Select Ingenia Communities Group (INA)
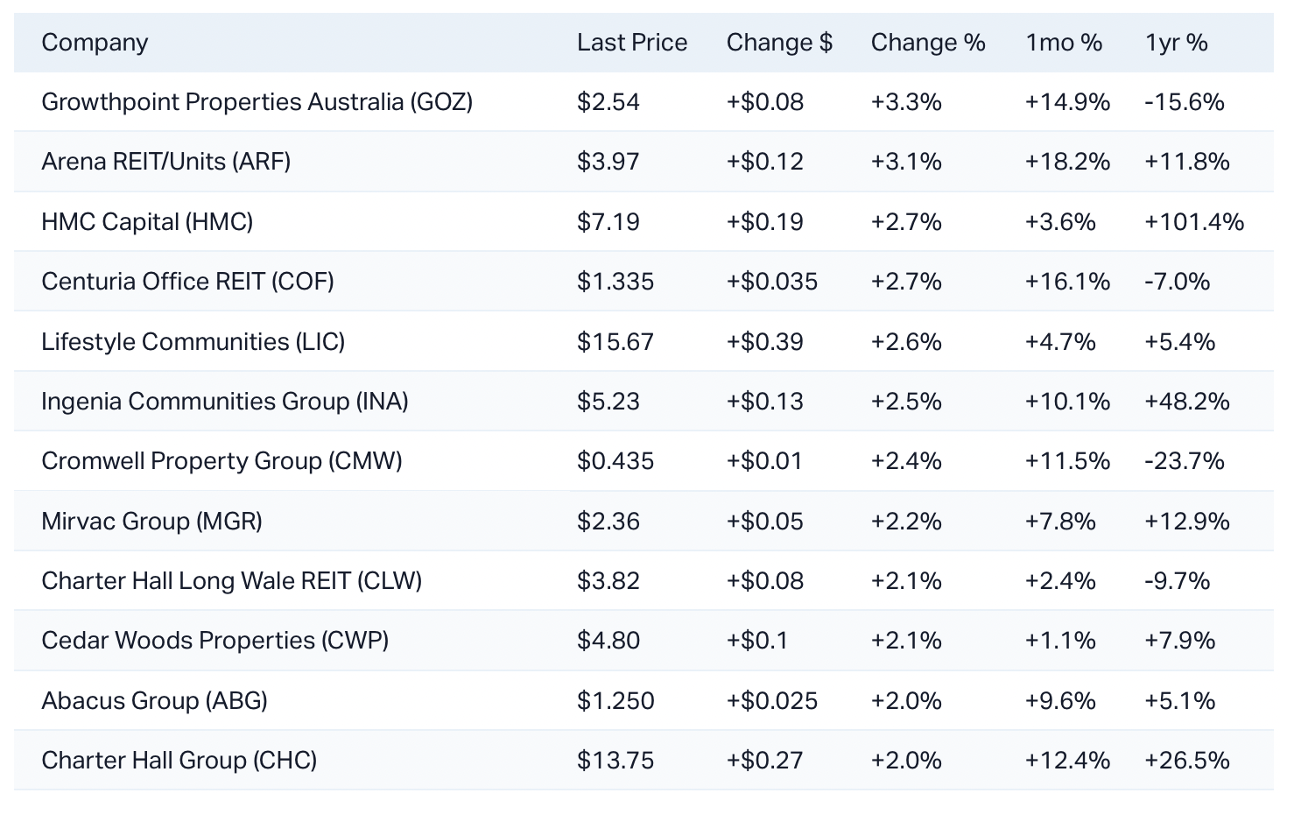The height and width of the screenshot is (822, 1290). [225, 402]
